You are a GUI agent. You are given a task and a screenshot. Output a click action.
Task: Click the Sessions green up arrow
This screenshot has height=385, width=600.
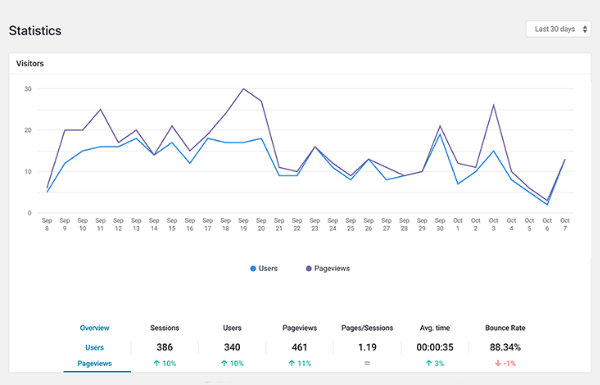(157, 363)
